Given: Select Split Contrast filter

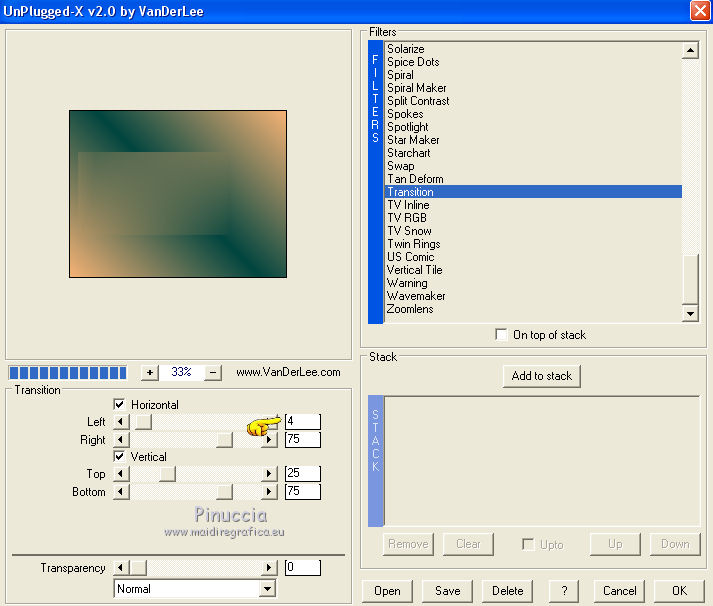Looking at the screenshot, I should point(418,101).
